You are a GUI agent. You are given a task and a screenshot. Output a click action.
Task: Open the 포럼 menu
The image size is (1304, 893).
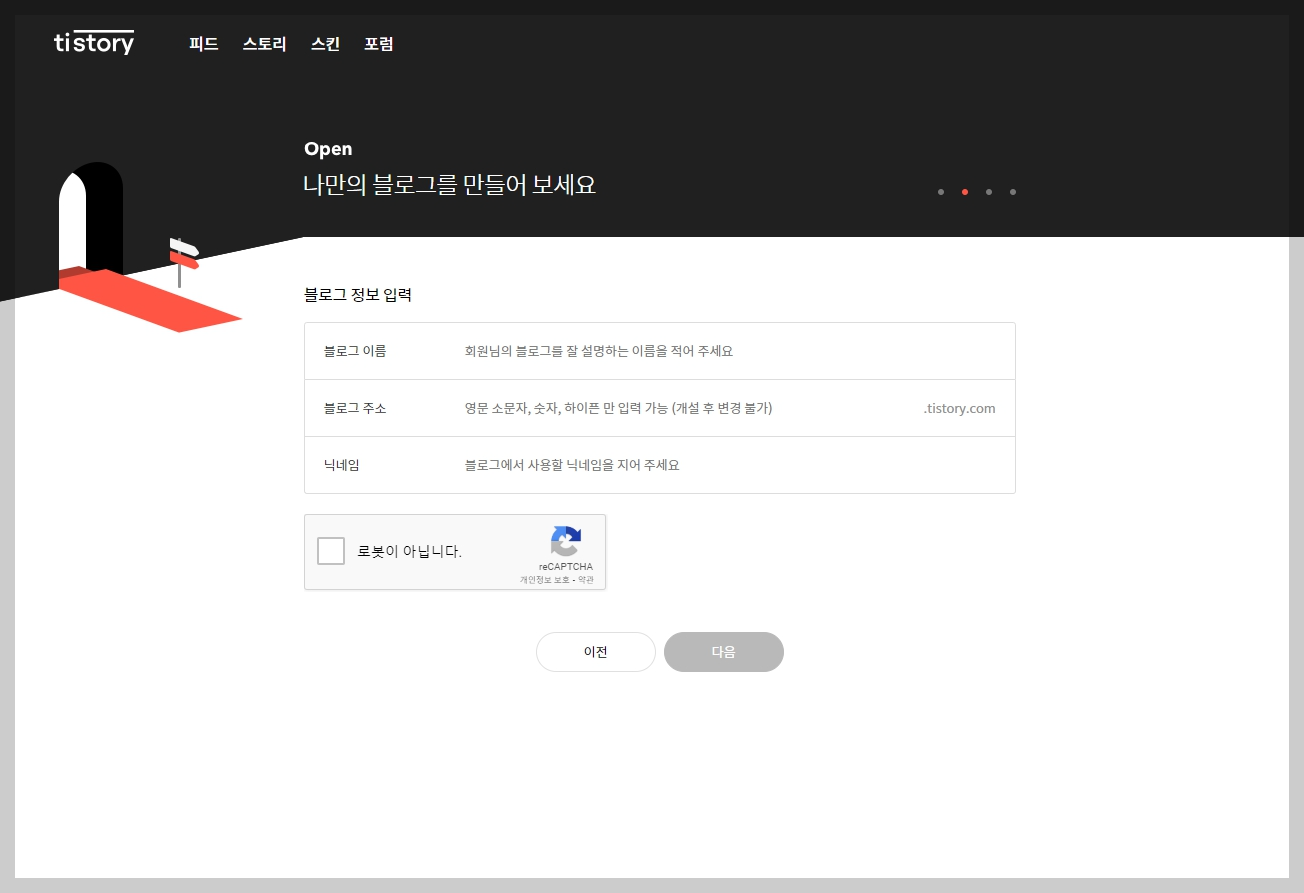coord(379,44)
